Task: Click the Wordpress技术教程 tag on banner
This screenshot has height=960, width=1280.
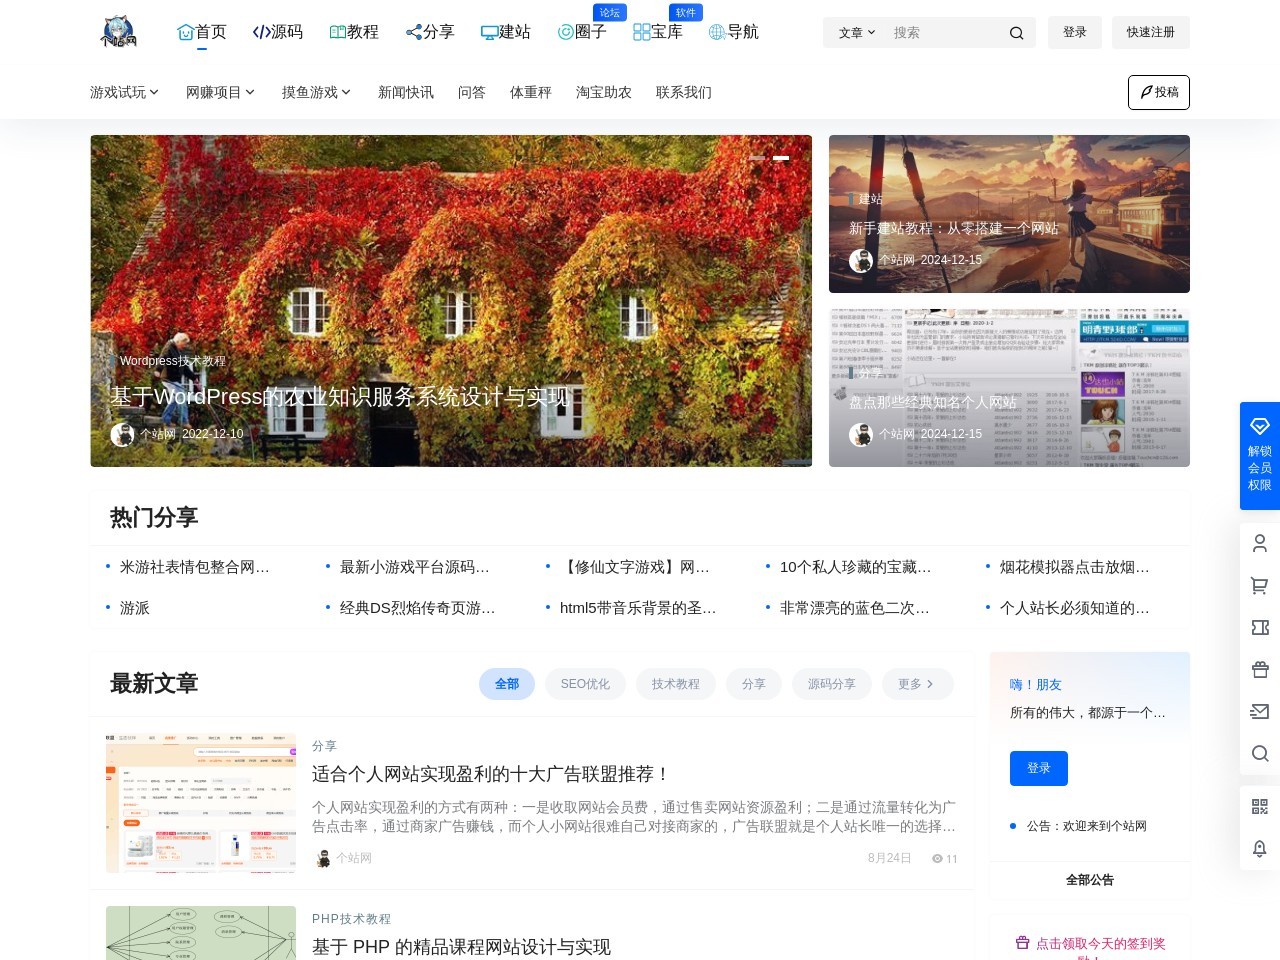Action: [x=172, y=361]
